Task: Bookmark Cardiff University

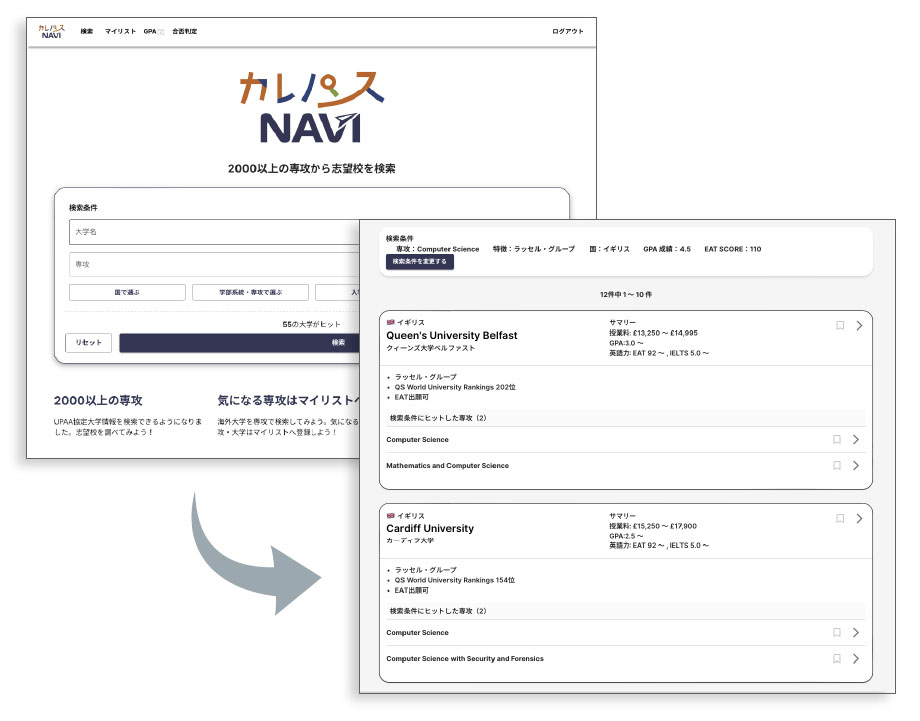Action: pyautogui.click(x=840, y=518)
